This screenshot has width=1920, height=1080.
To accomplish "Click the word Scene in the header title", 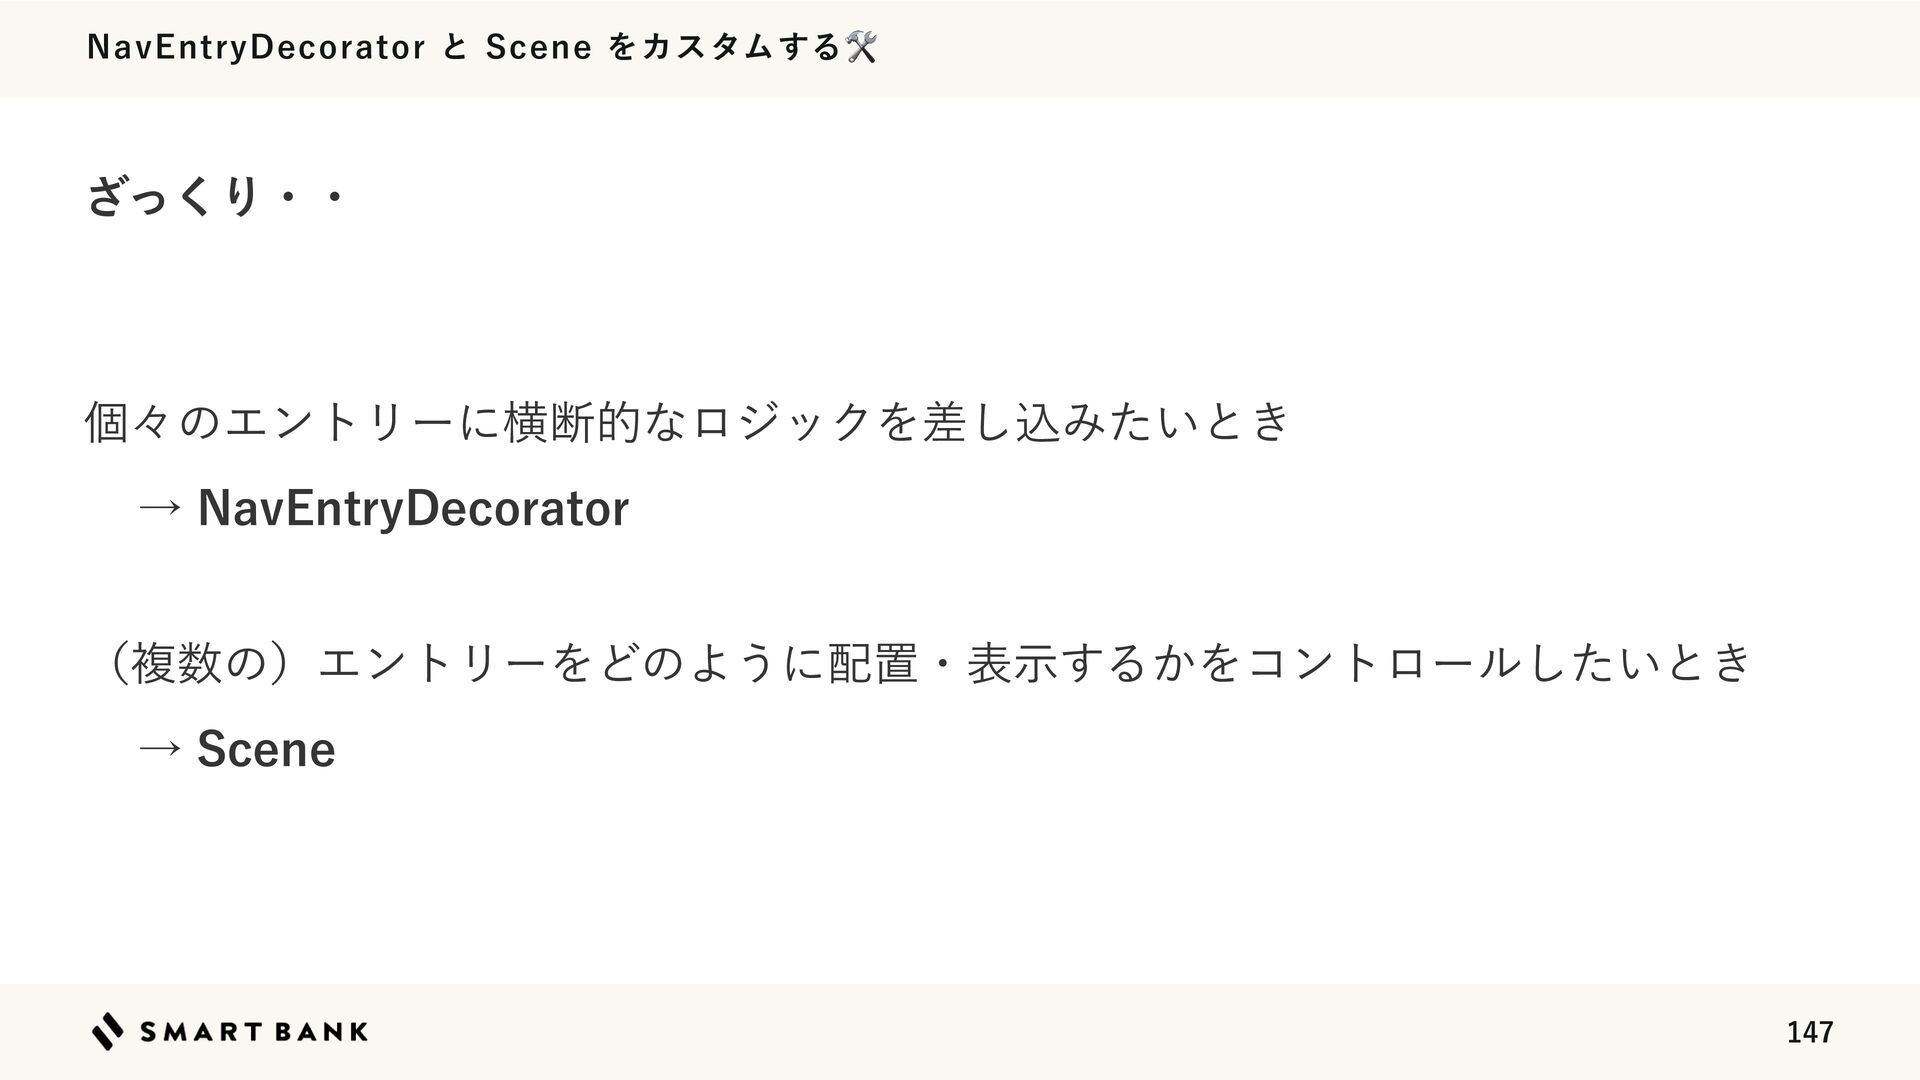I will [538, 47].
